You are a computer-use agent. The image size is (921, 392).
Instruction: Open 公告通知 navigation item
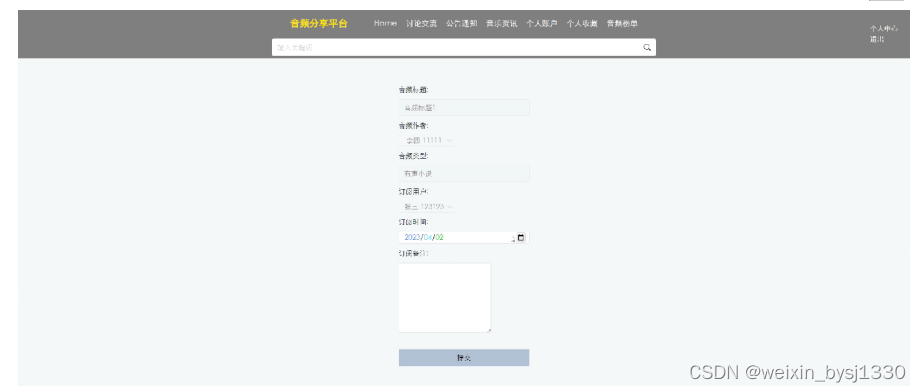click(462, 24)
